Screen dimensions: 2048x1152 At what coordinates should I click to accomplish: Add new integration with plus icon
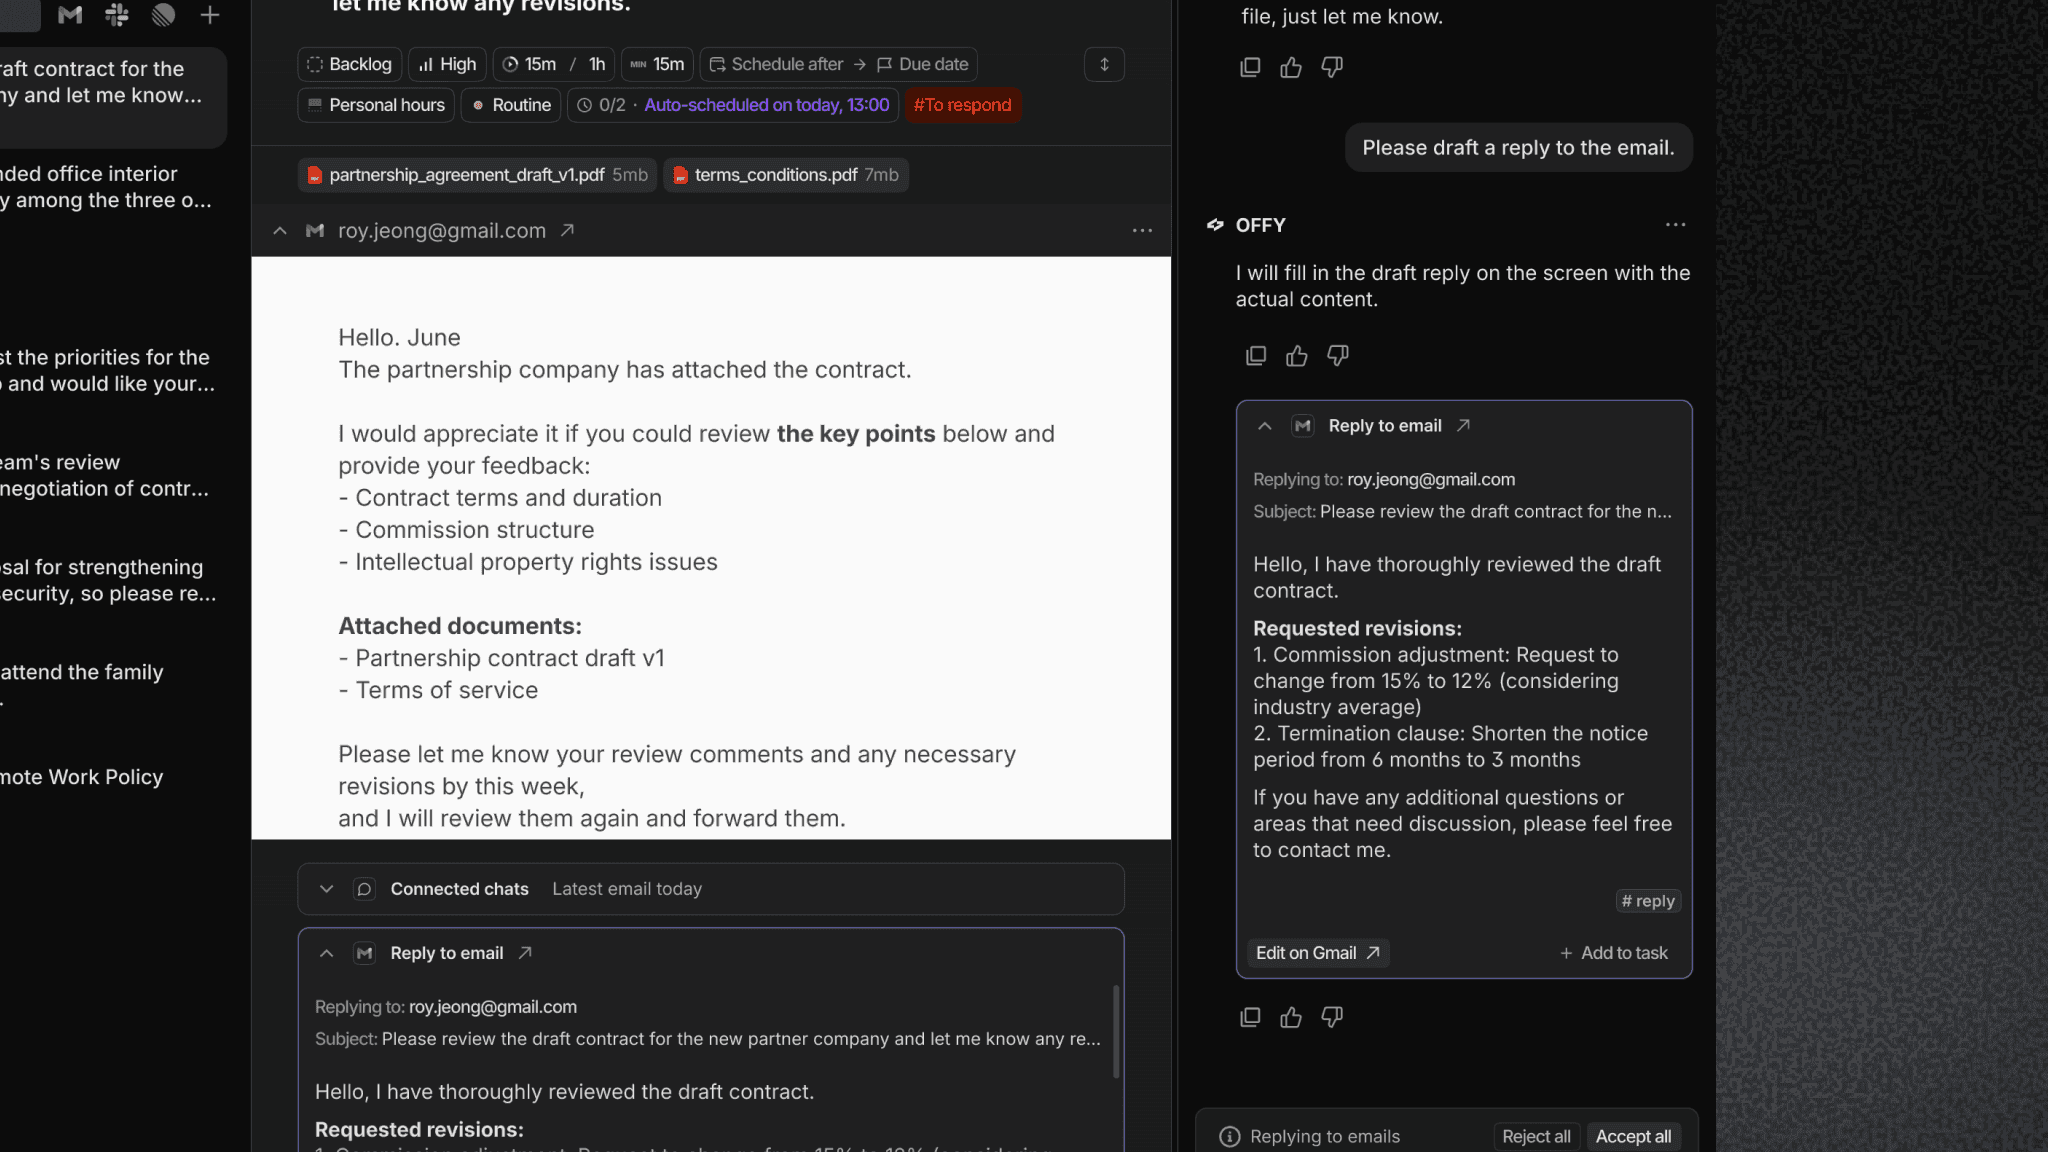[x=210, y=15]
